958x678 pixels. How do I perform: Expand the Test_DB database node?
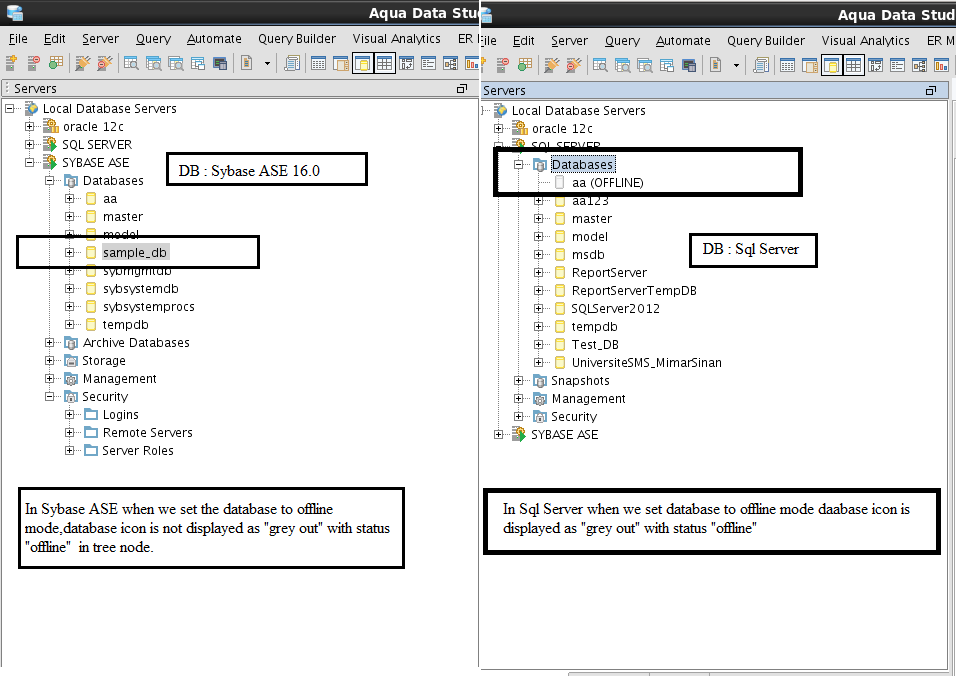(538, 344)
